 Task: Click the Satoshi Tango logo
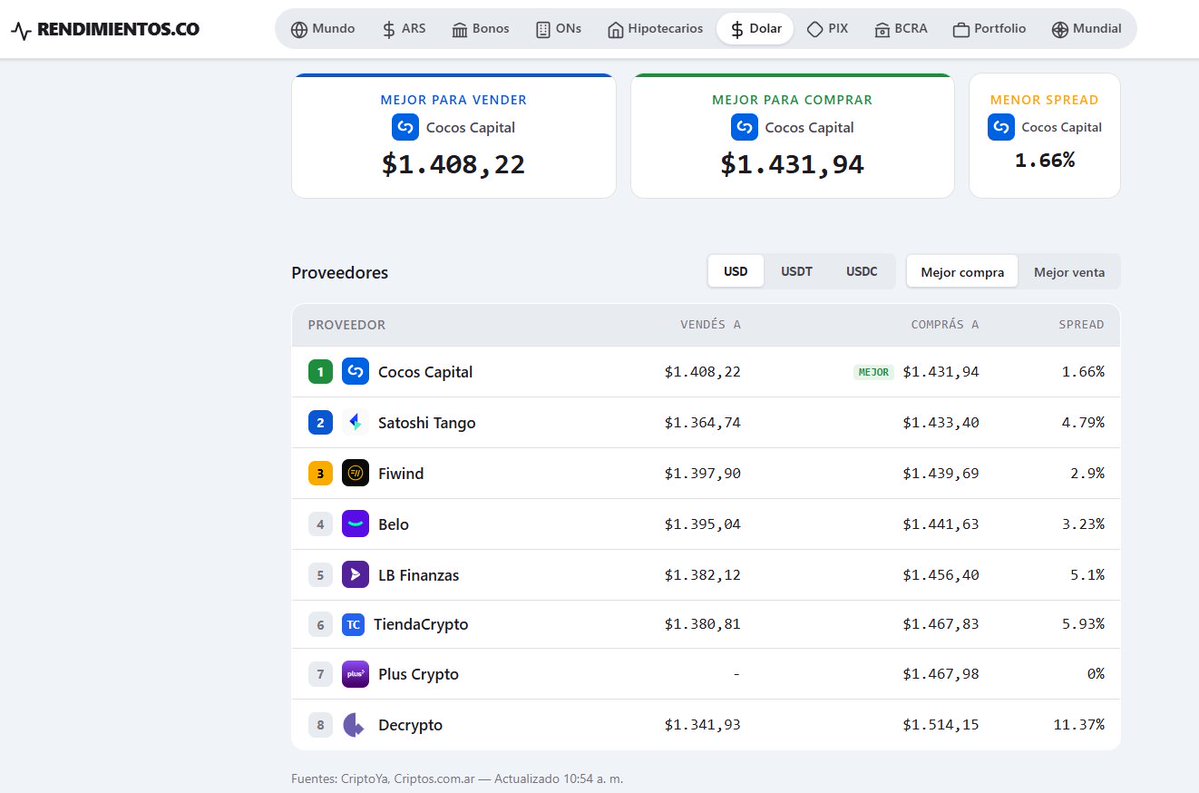(355, 422)
